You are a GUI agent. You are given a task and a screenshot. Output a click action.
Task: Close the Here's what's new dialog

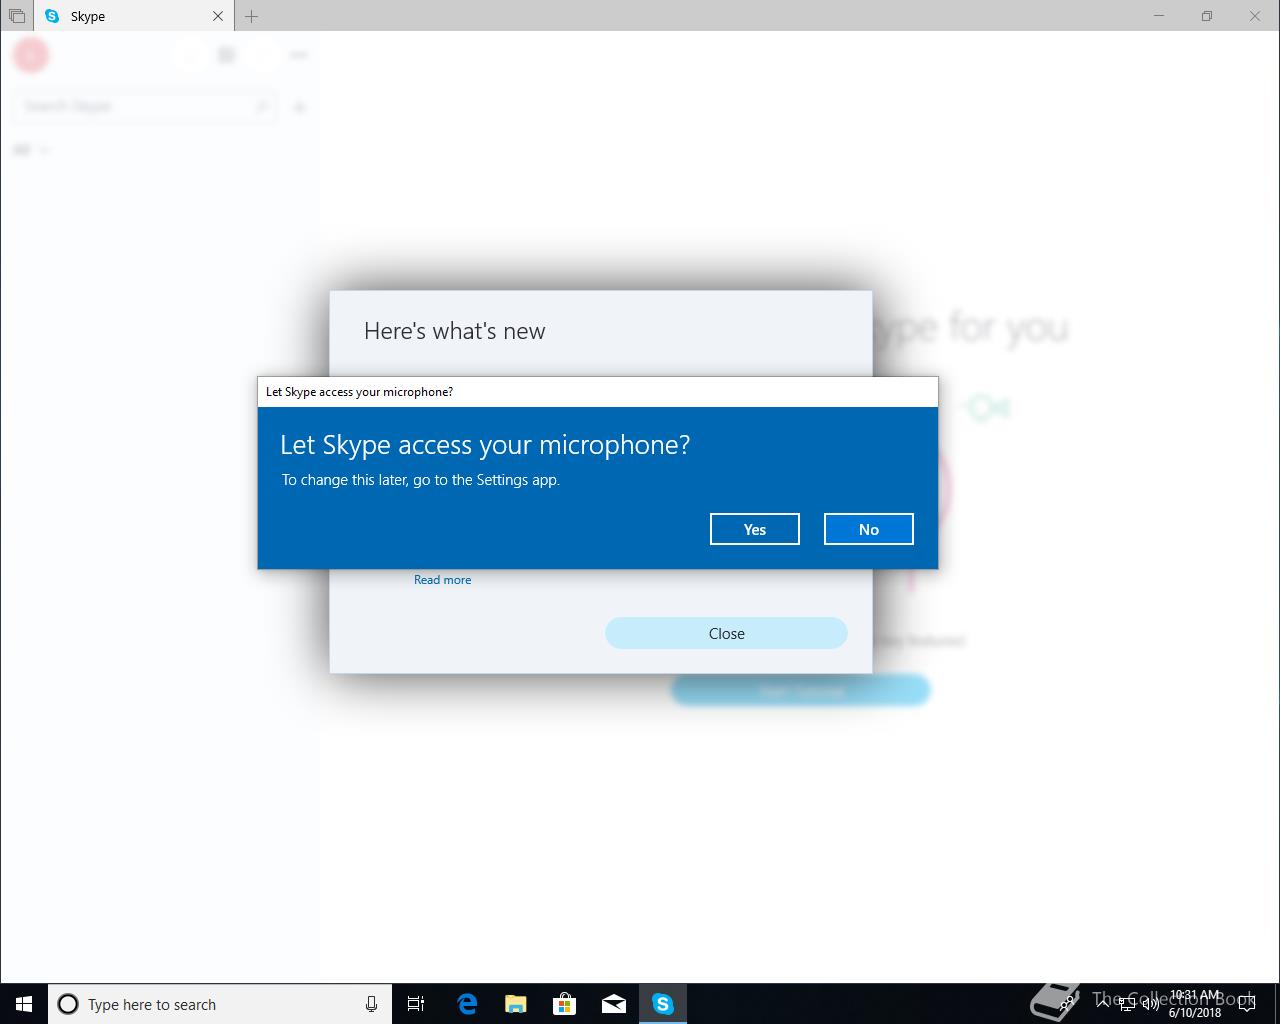[x=726, y=633]
